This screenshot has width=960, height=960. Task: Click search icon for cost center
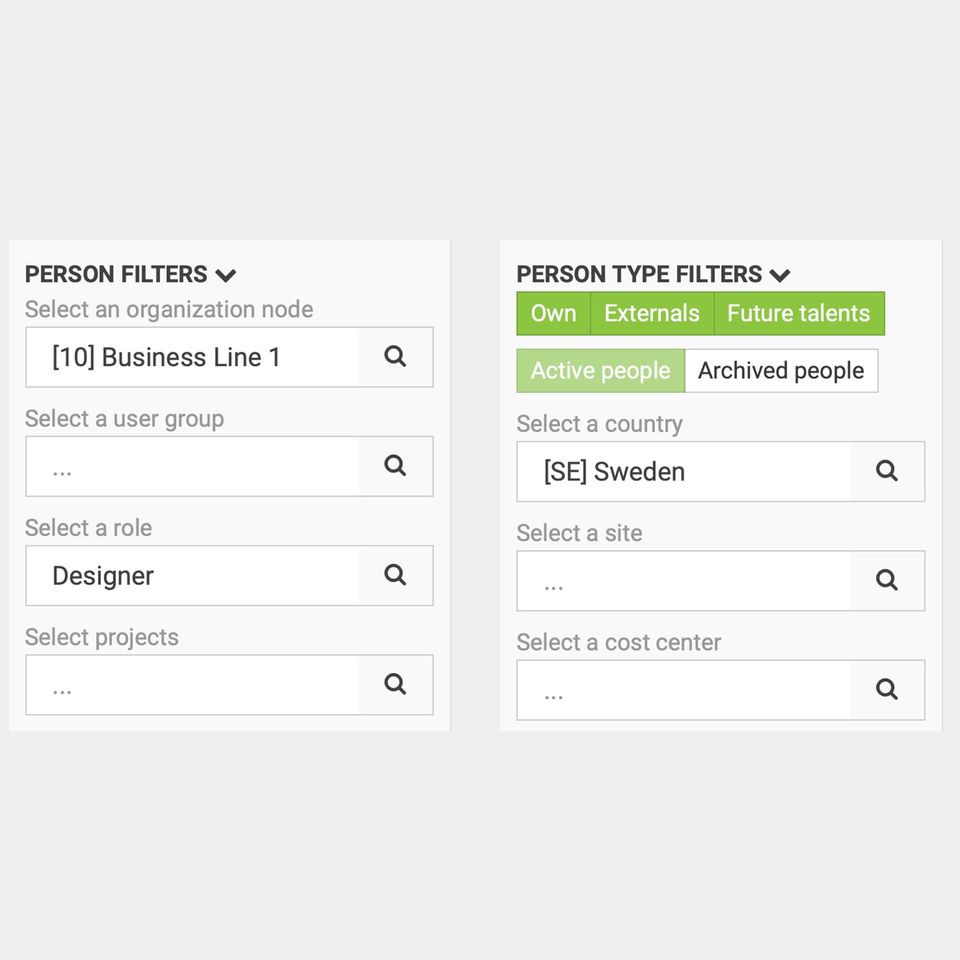point(886,689)
